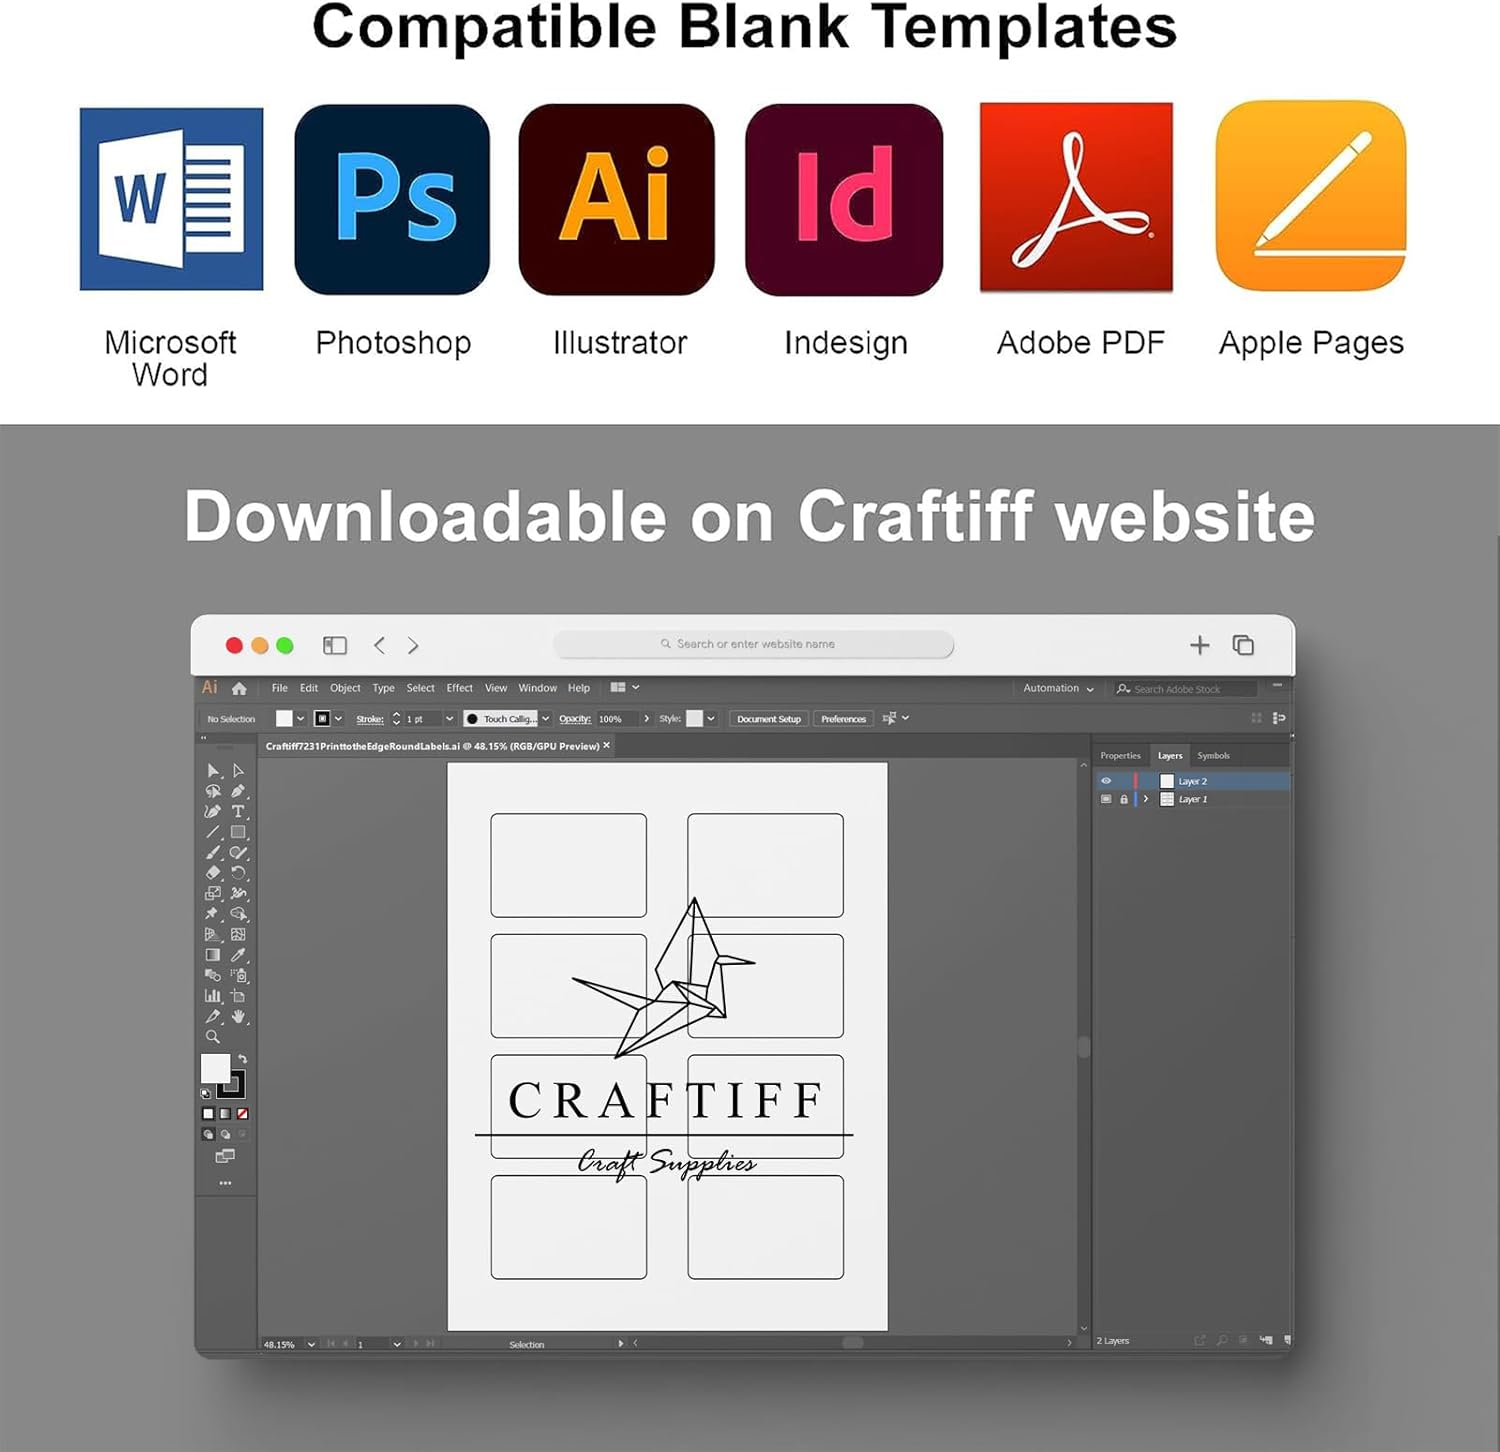Screen dimensions: 1500x1452
Task: Select the Eraser tool
Action: pyautogui.click(x=212, y=873)
